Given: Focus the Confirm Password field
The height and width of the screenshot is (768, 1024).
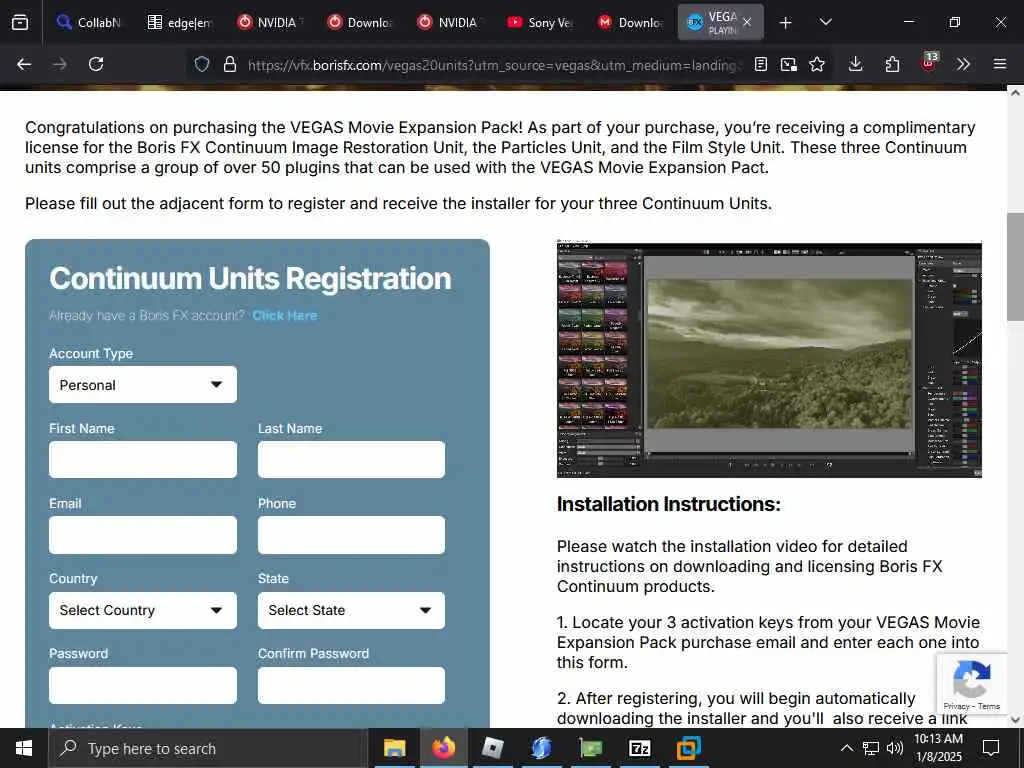Looking at the screenshot, I should pyautogui.click(x=351, y=685).
